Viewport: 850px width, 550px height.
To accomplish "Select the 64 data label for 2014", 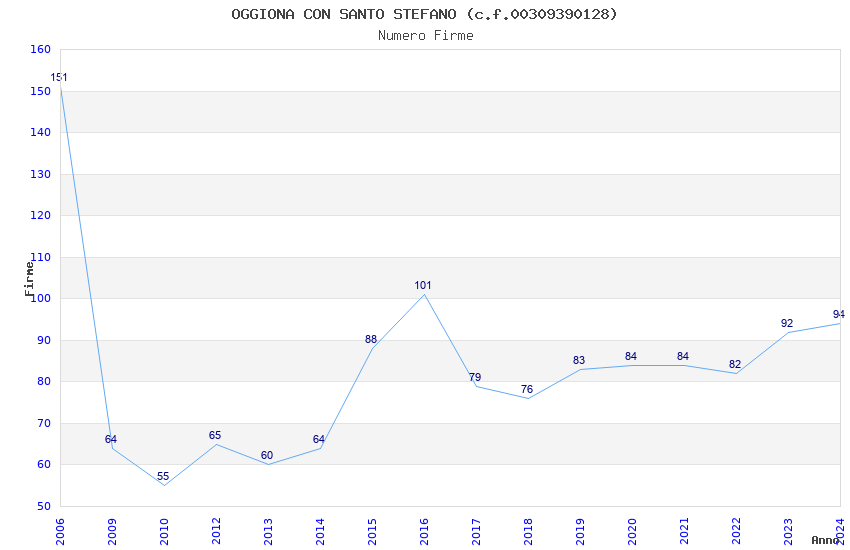I will [319, 439].
